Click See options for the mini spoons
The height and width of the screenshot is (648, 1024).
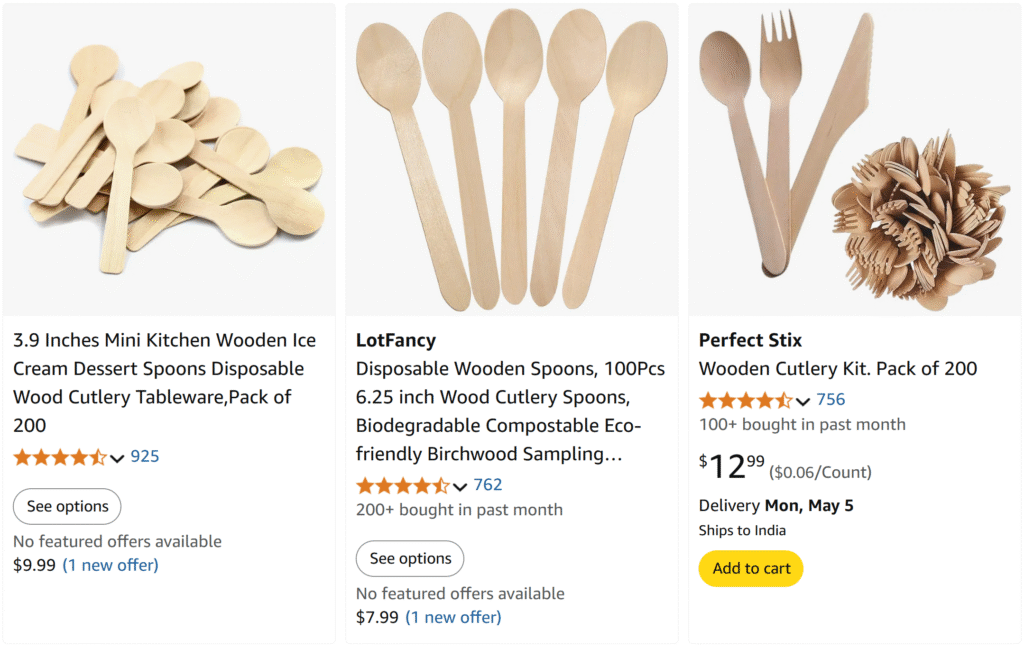(67, 507)
